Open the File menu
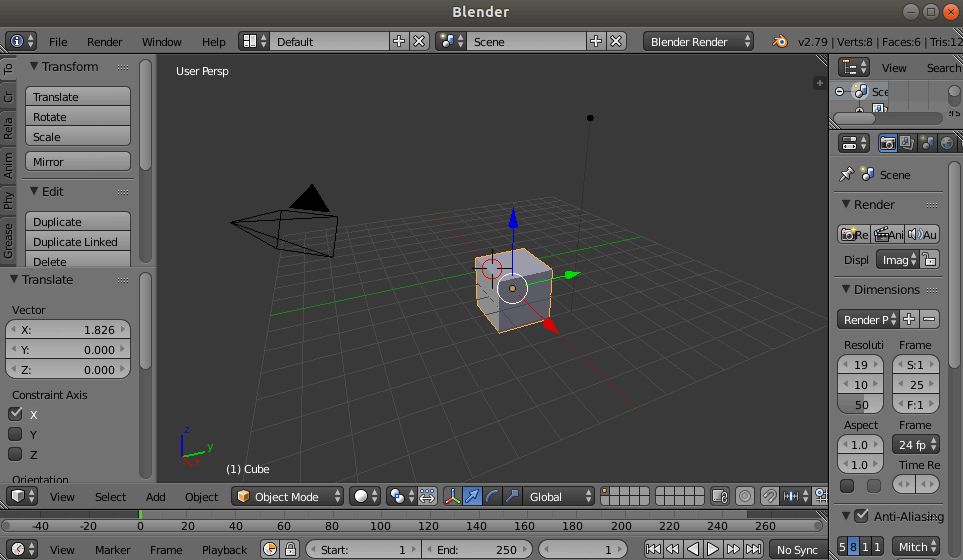Screen dimensions: 963x560 point(58,42)
